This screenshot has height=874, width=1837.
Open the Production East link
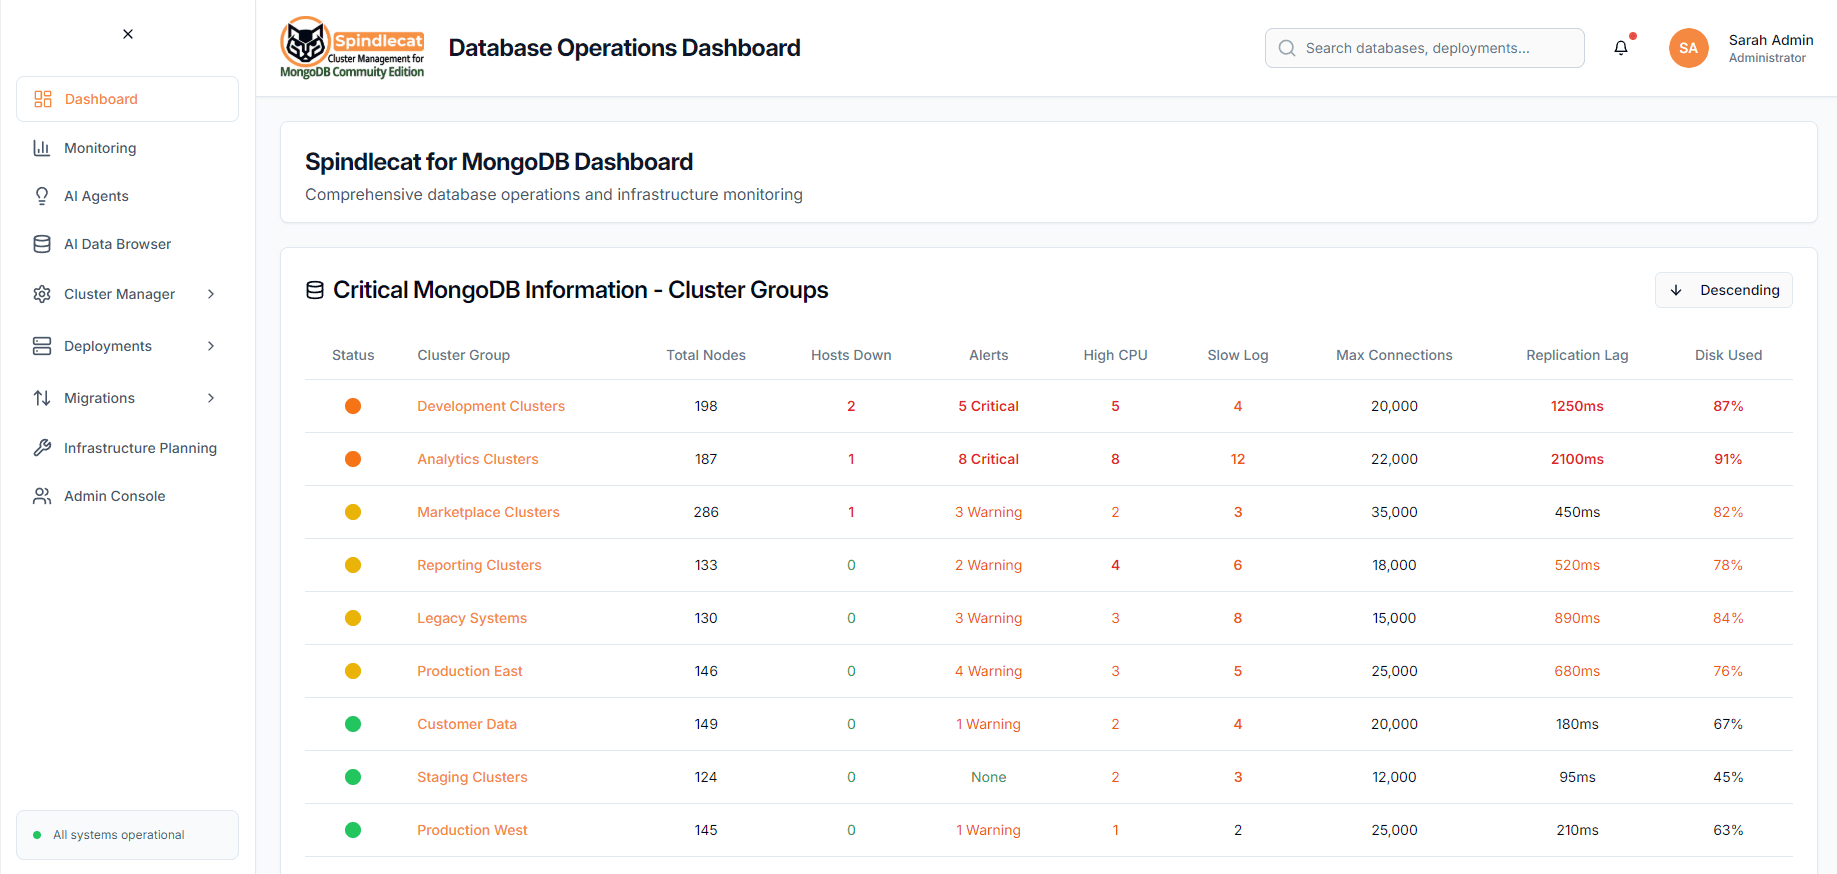[470, 671]
